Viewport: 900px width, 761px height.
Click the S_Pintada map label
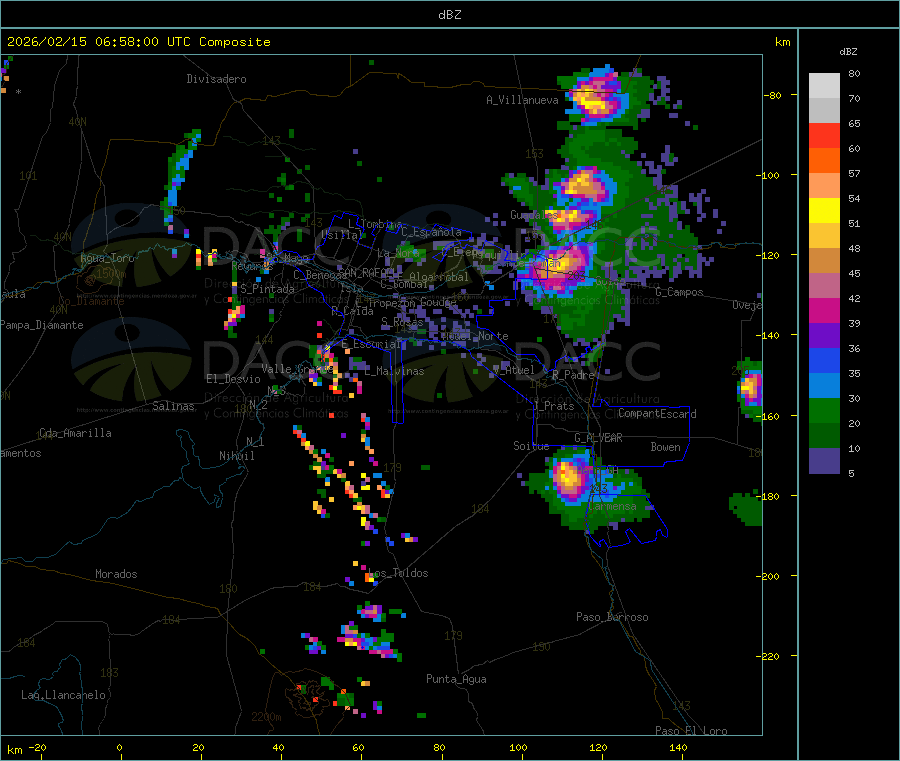tap(267, 289)
